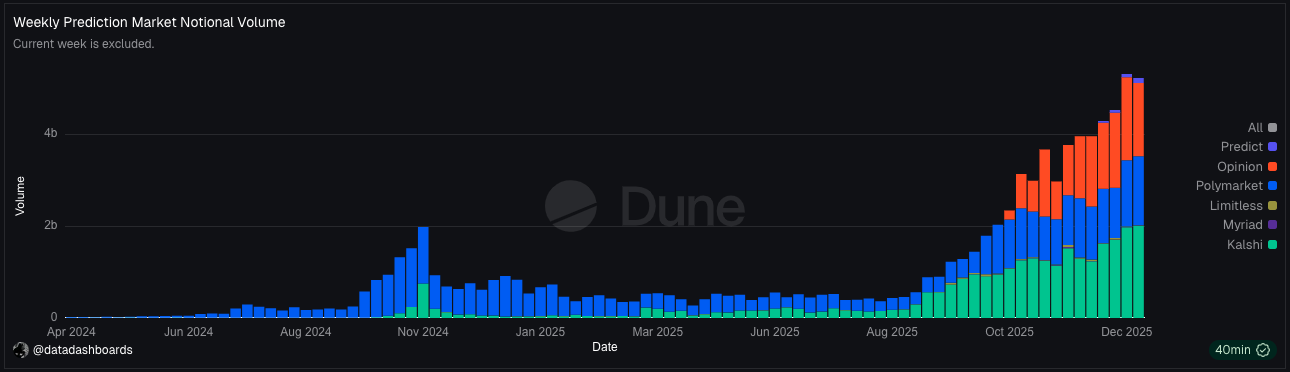Image resolution: width=1290 pixels, height=372 pixels.
Task: Click the datadashboards avatar icon
Action: tap(20, 350)
